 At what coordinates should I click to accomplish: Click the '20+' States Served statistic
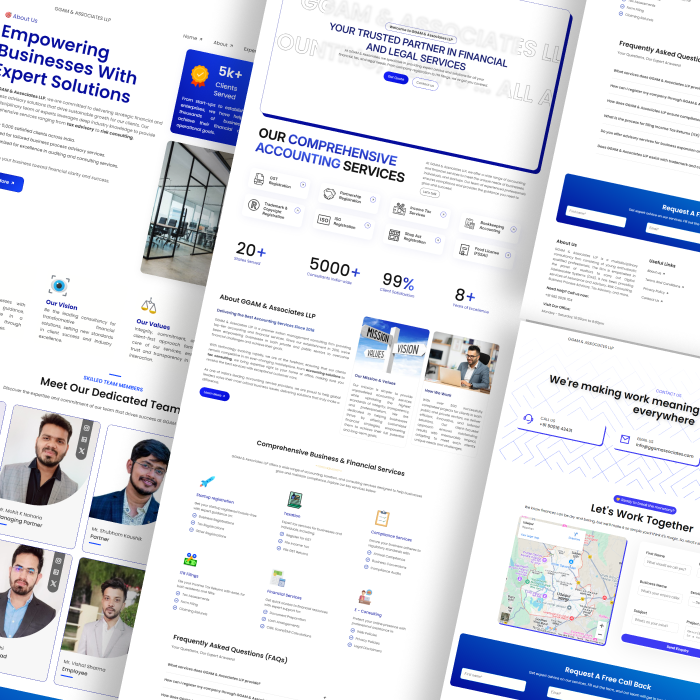250,252
